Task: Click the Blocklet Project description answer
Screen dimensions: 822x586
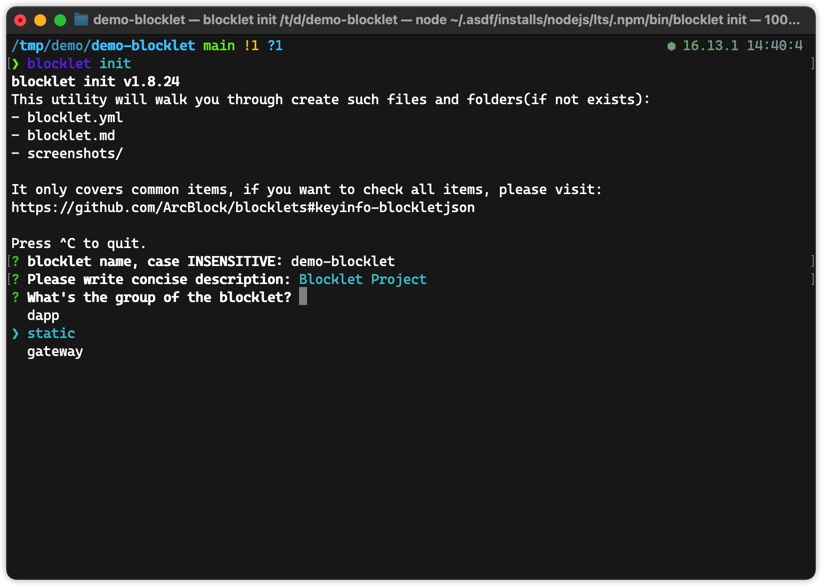Action: pyautogui.click(x=363, y=280)
